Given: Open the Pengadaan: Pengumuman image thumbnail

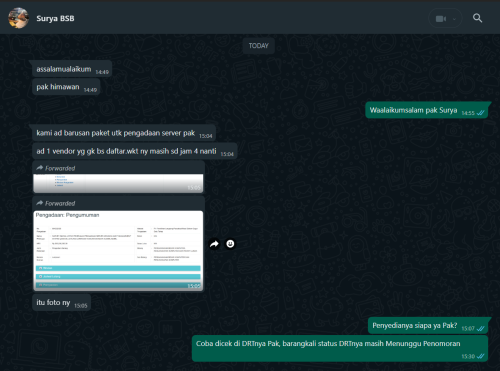Looking at the screenshot, I should (118, 250).
